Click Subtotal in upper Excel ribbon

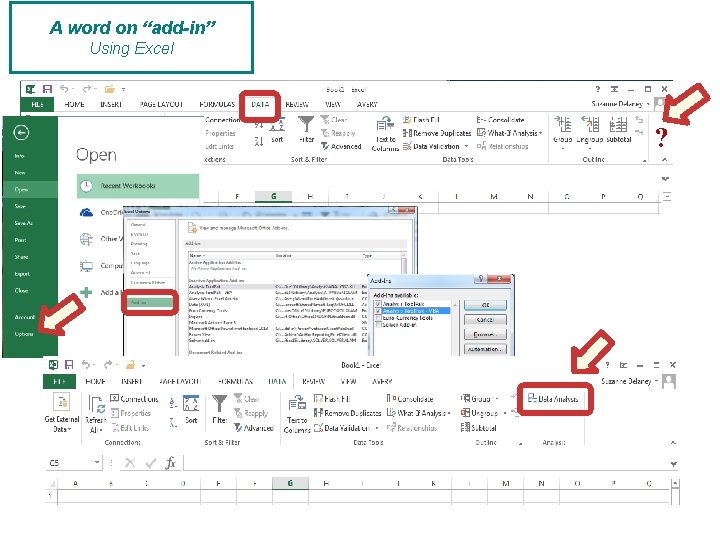pos(619,129)
